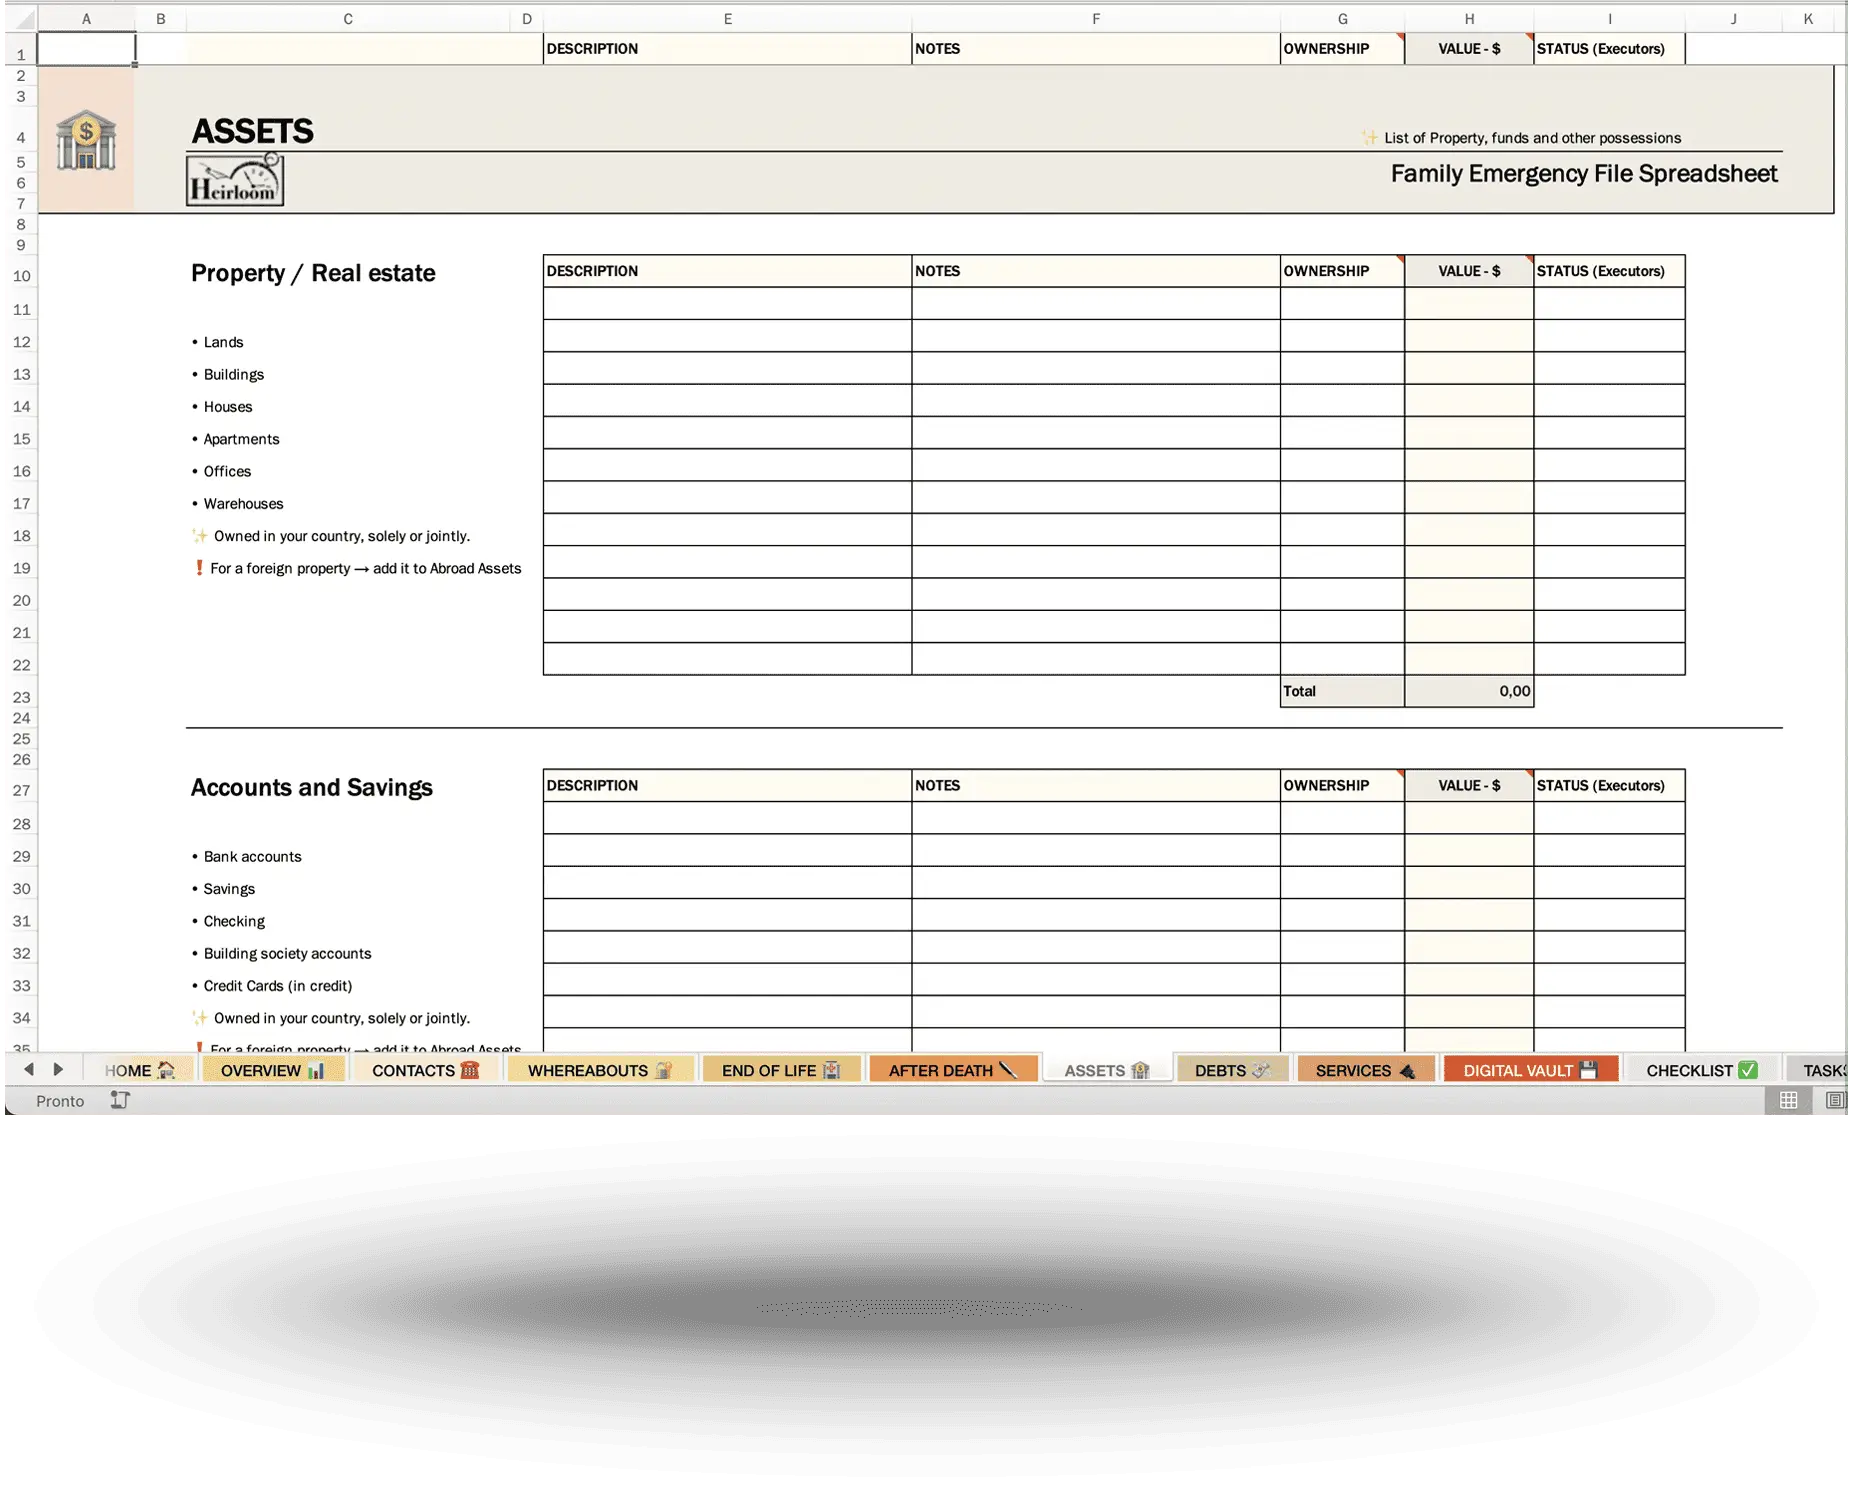1853x1493 pixels.
Task: Open the DIGITAL VAULT sheet tab
Action: coord(1529,1070)
